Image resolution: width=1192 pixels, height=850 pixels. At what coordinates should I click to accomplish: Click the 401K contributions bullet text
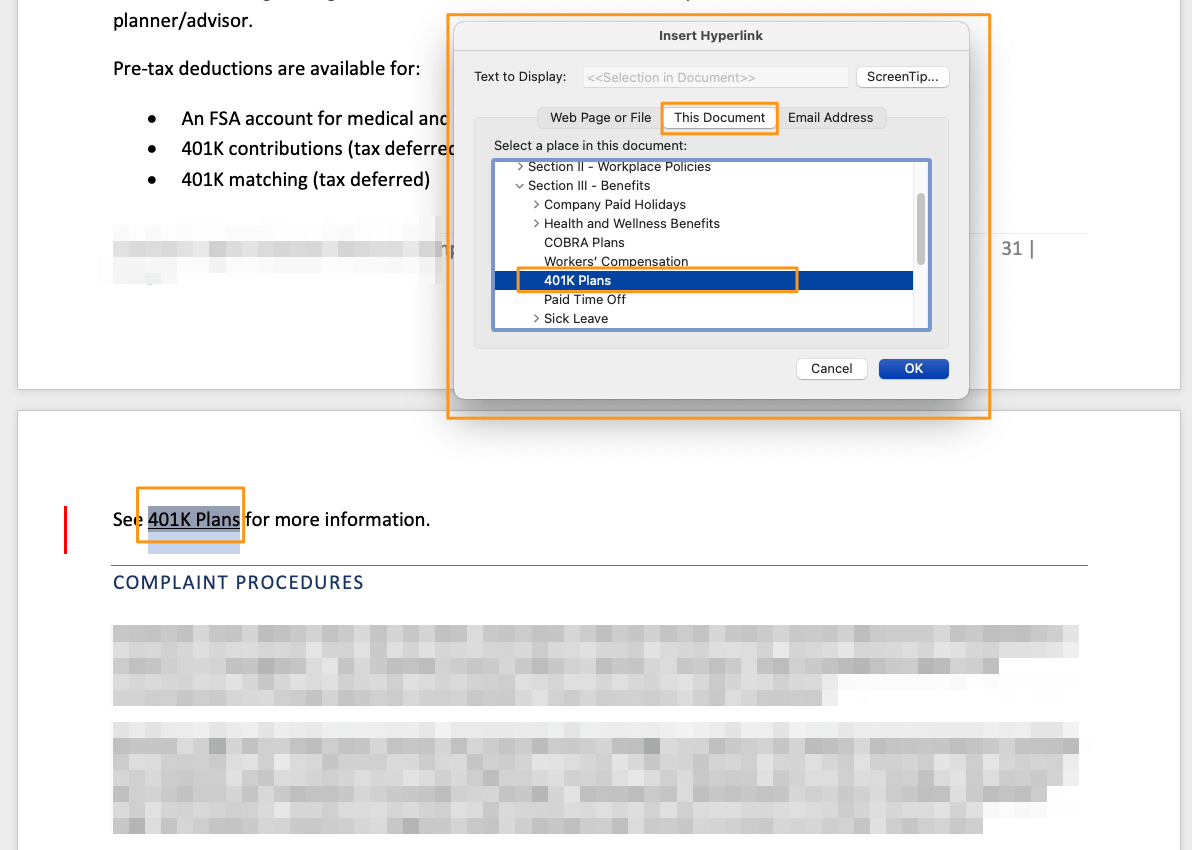tap(318, 149)
